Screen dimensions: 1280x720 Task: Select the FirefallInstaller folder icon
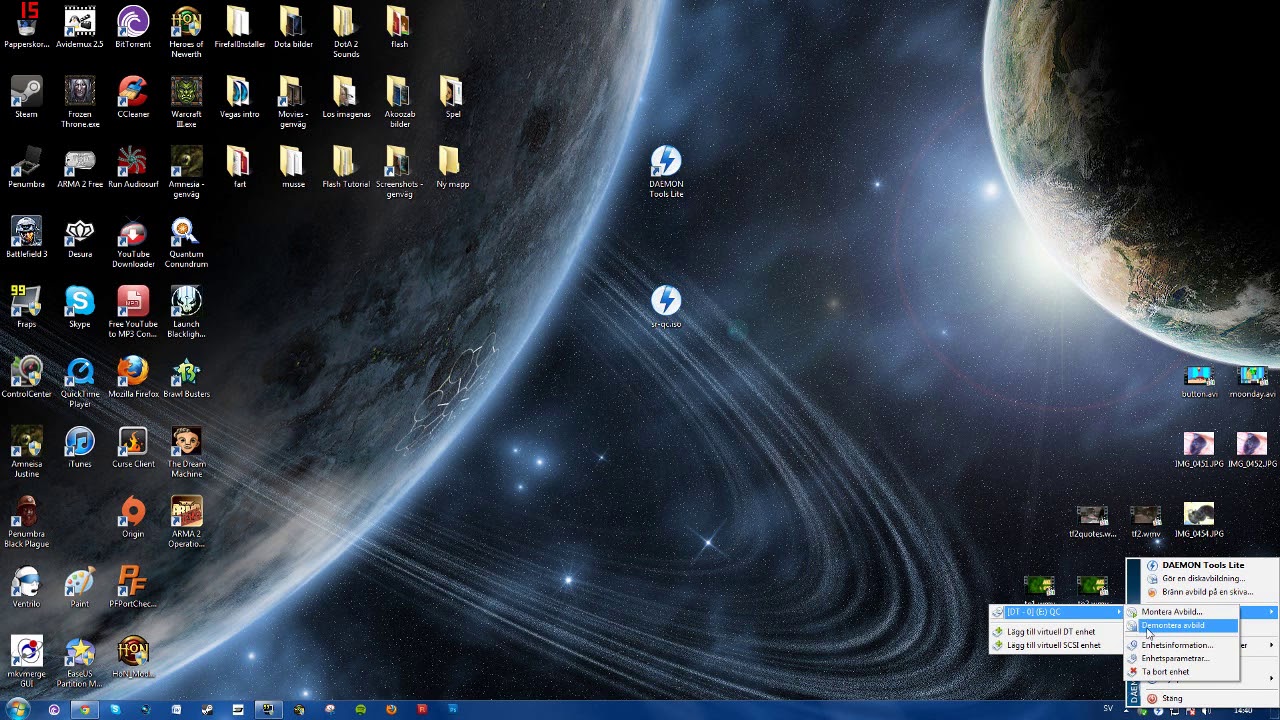239,27
